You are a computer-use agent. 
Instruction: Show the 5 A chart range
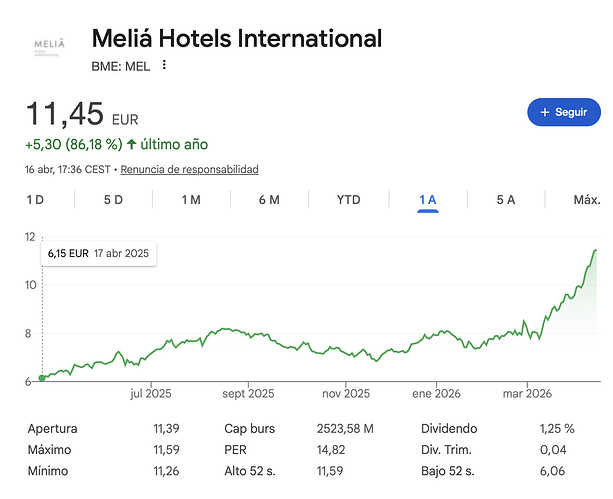point(506,200)
